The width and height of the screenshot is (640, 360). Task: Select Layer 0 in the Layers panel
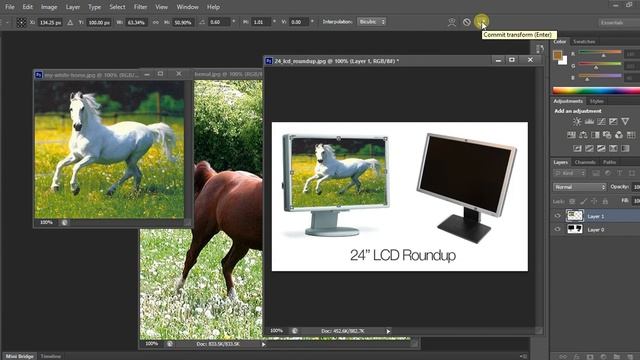point(596,229)
